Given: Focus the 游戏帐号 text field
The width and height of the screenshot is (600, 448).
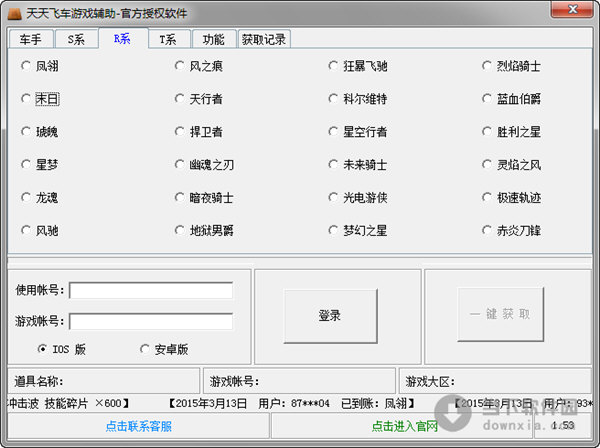Looking at the screenshot, I should [150, 321].
